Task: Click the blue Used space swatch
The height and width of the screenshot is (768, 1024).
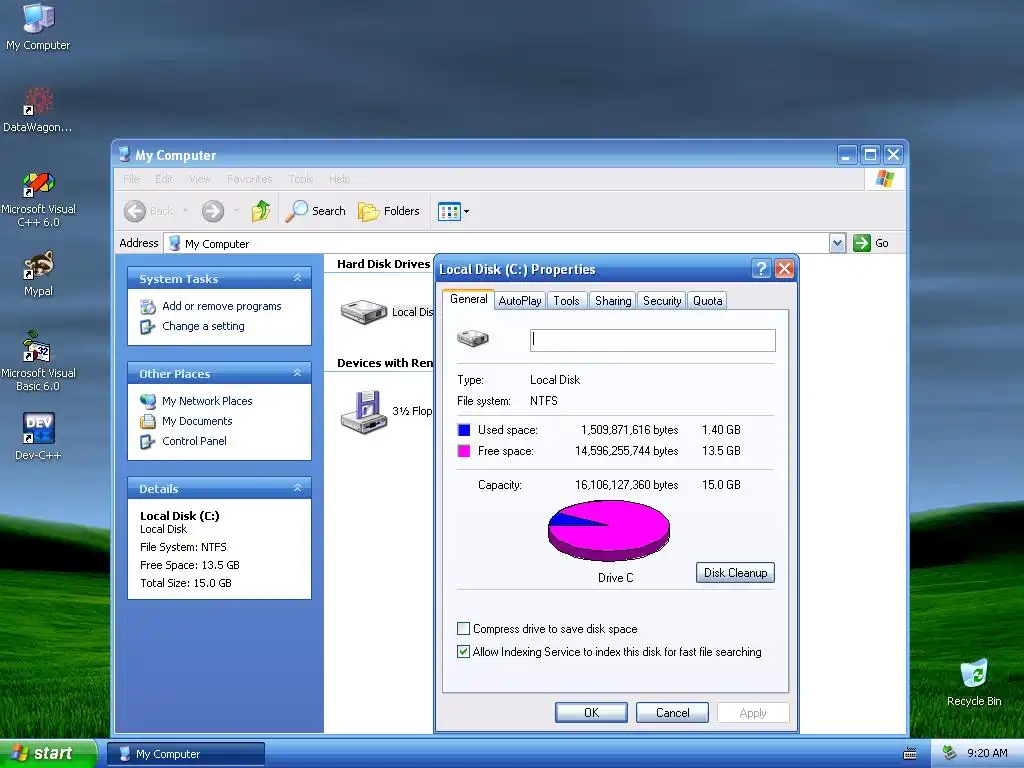Action: click(x=464, y=430)
